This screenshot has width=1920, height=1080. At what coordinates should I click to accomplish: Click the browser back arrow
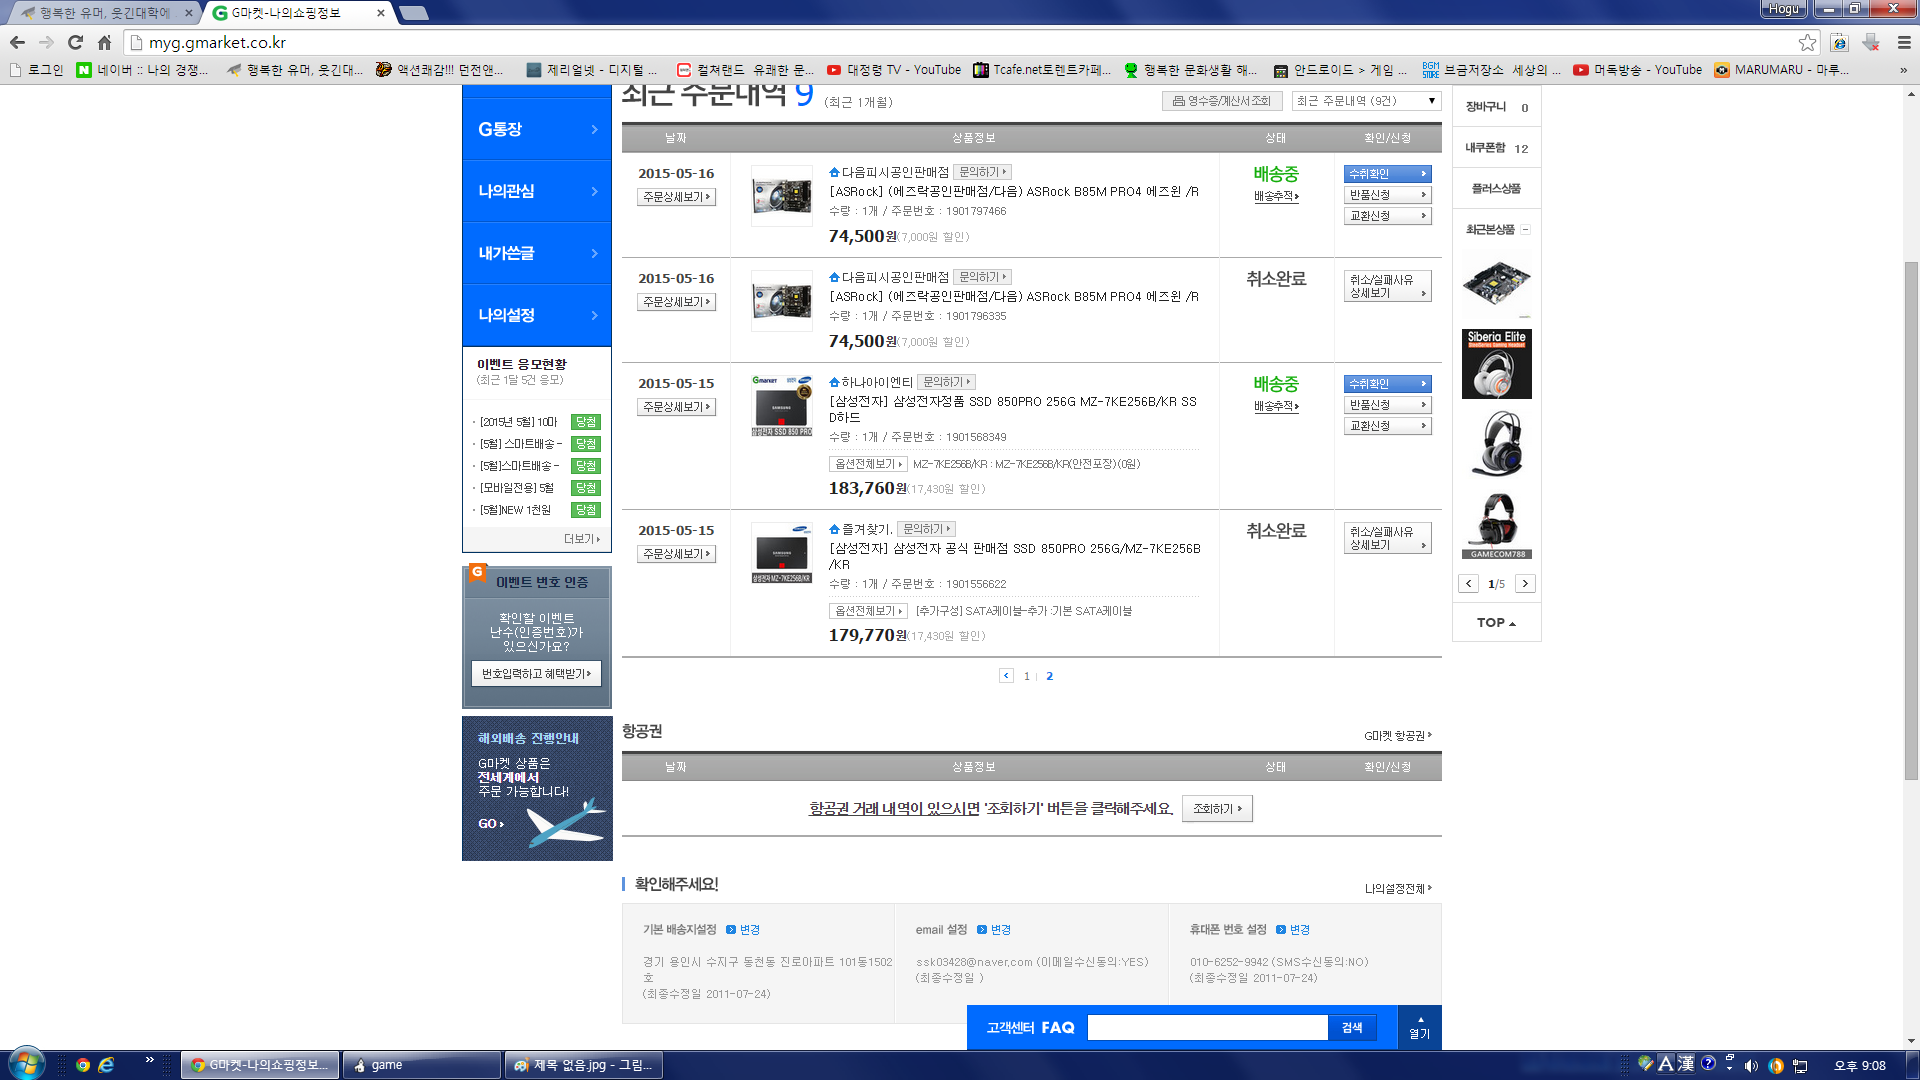(17, 42)
